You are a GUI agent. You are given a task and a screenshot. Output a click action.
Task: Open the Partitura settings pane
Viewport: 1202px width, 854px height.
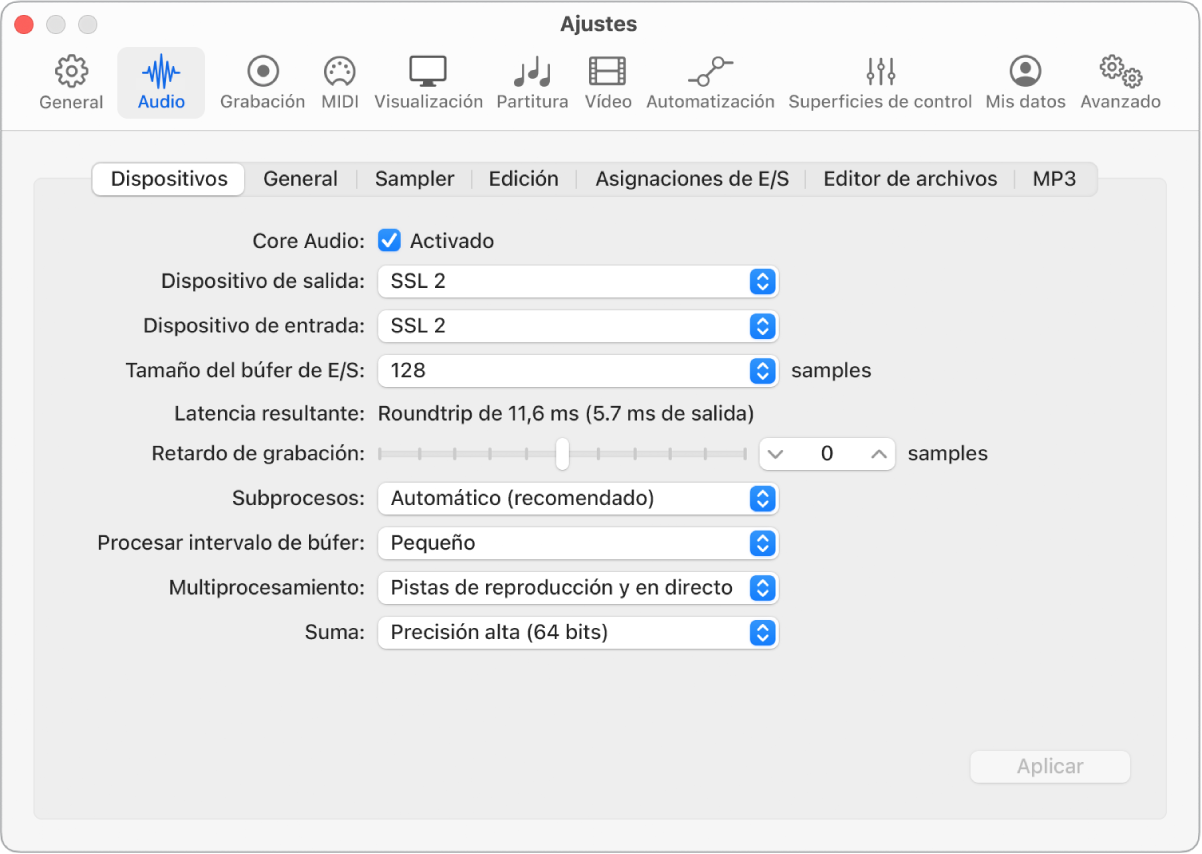(531, 80)
